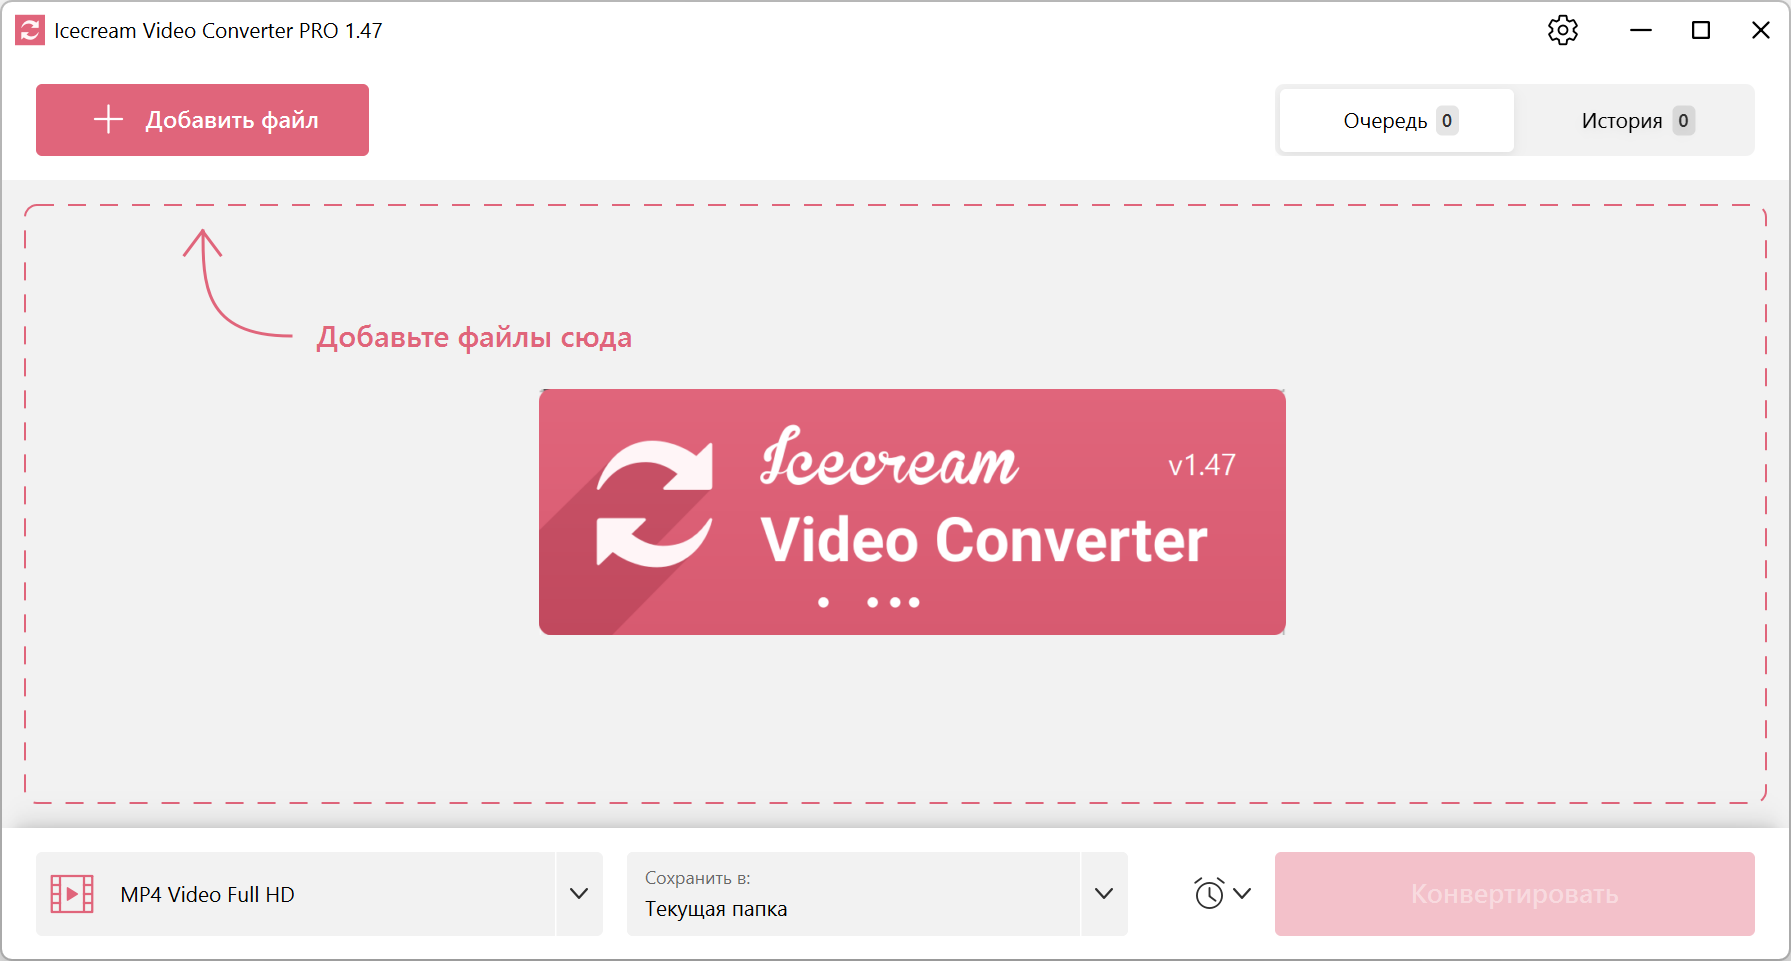Click the Добавьте файлы сюда text
Screen dimensions: 1791x961
pyautogui.click(x=474, y=338)
